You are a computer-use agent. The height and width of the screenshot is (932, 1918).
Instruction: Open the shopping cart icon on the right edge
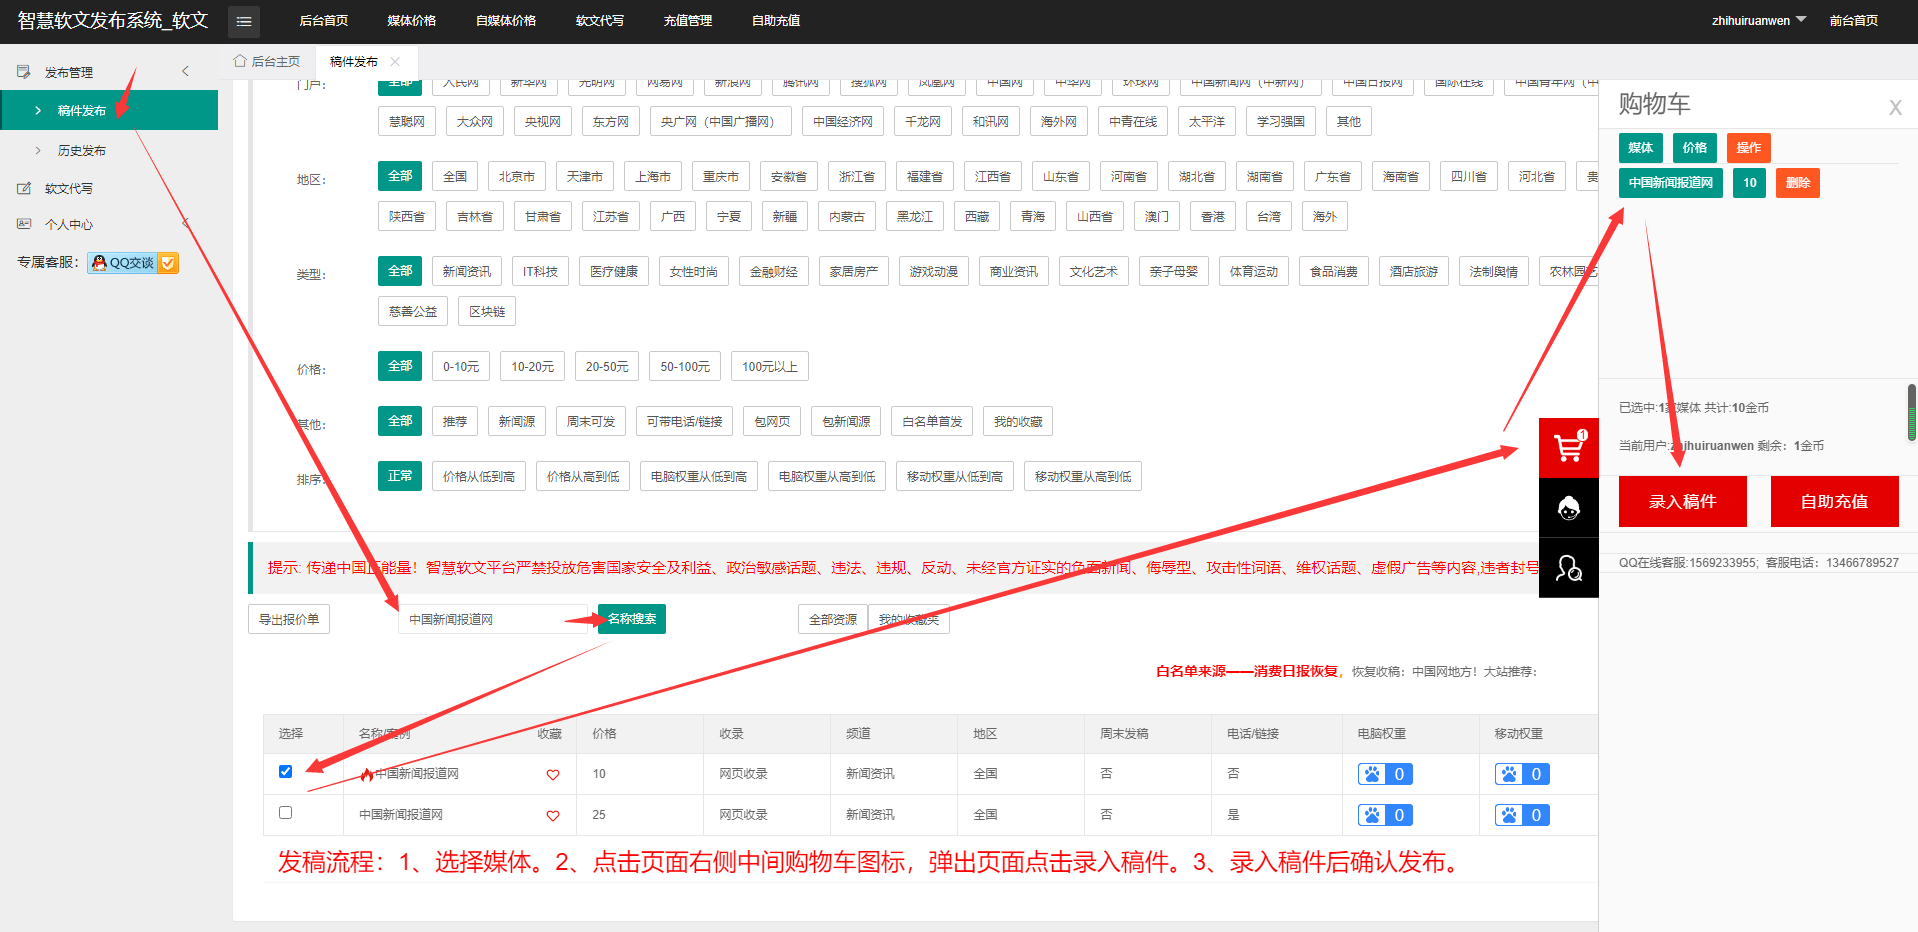pos(1568,447)
